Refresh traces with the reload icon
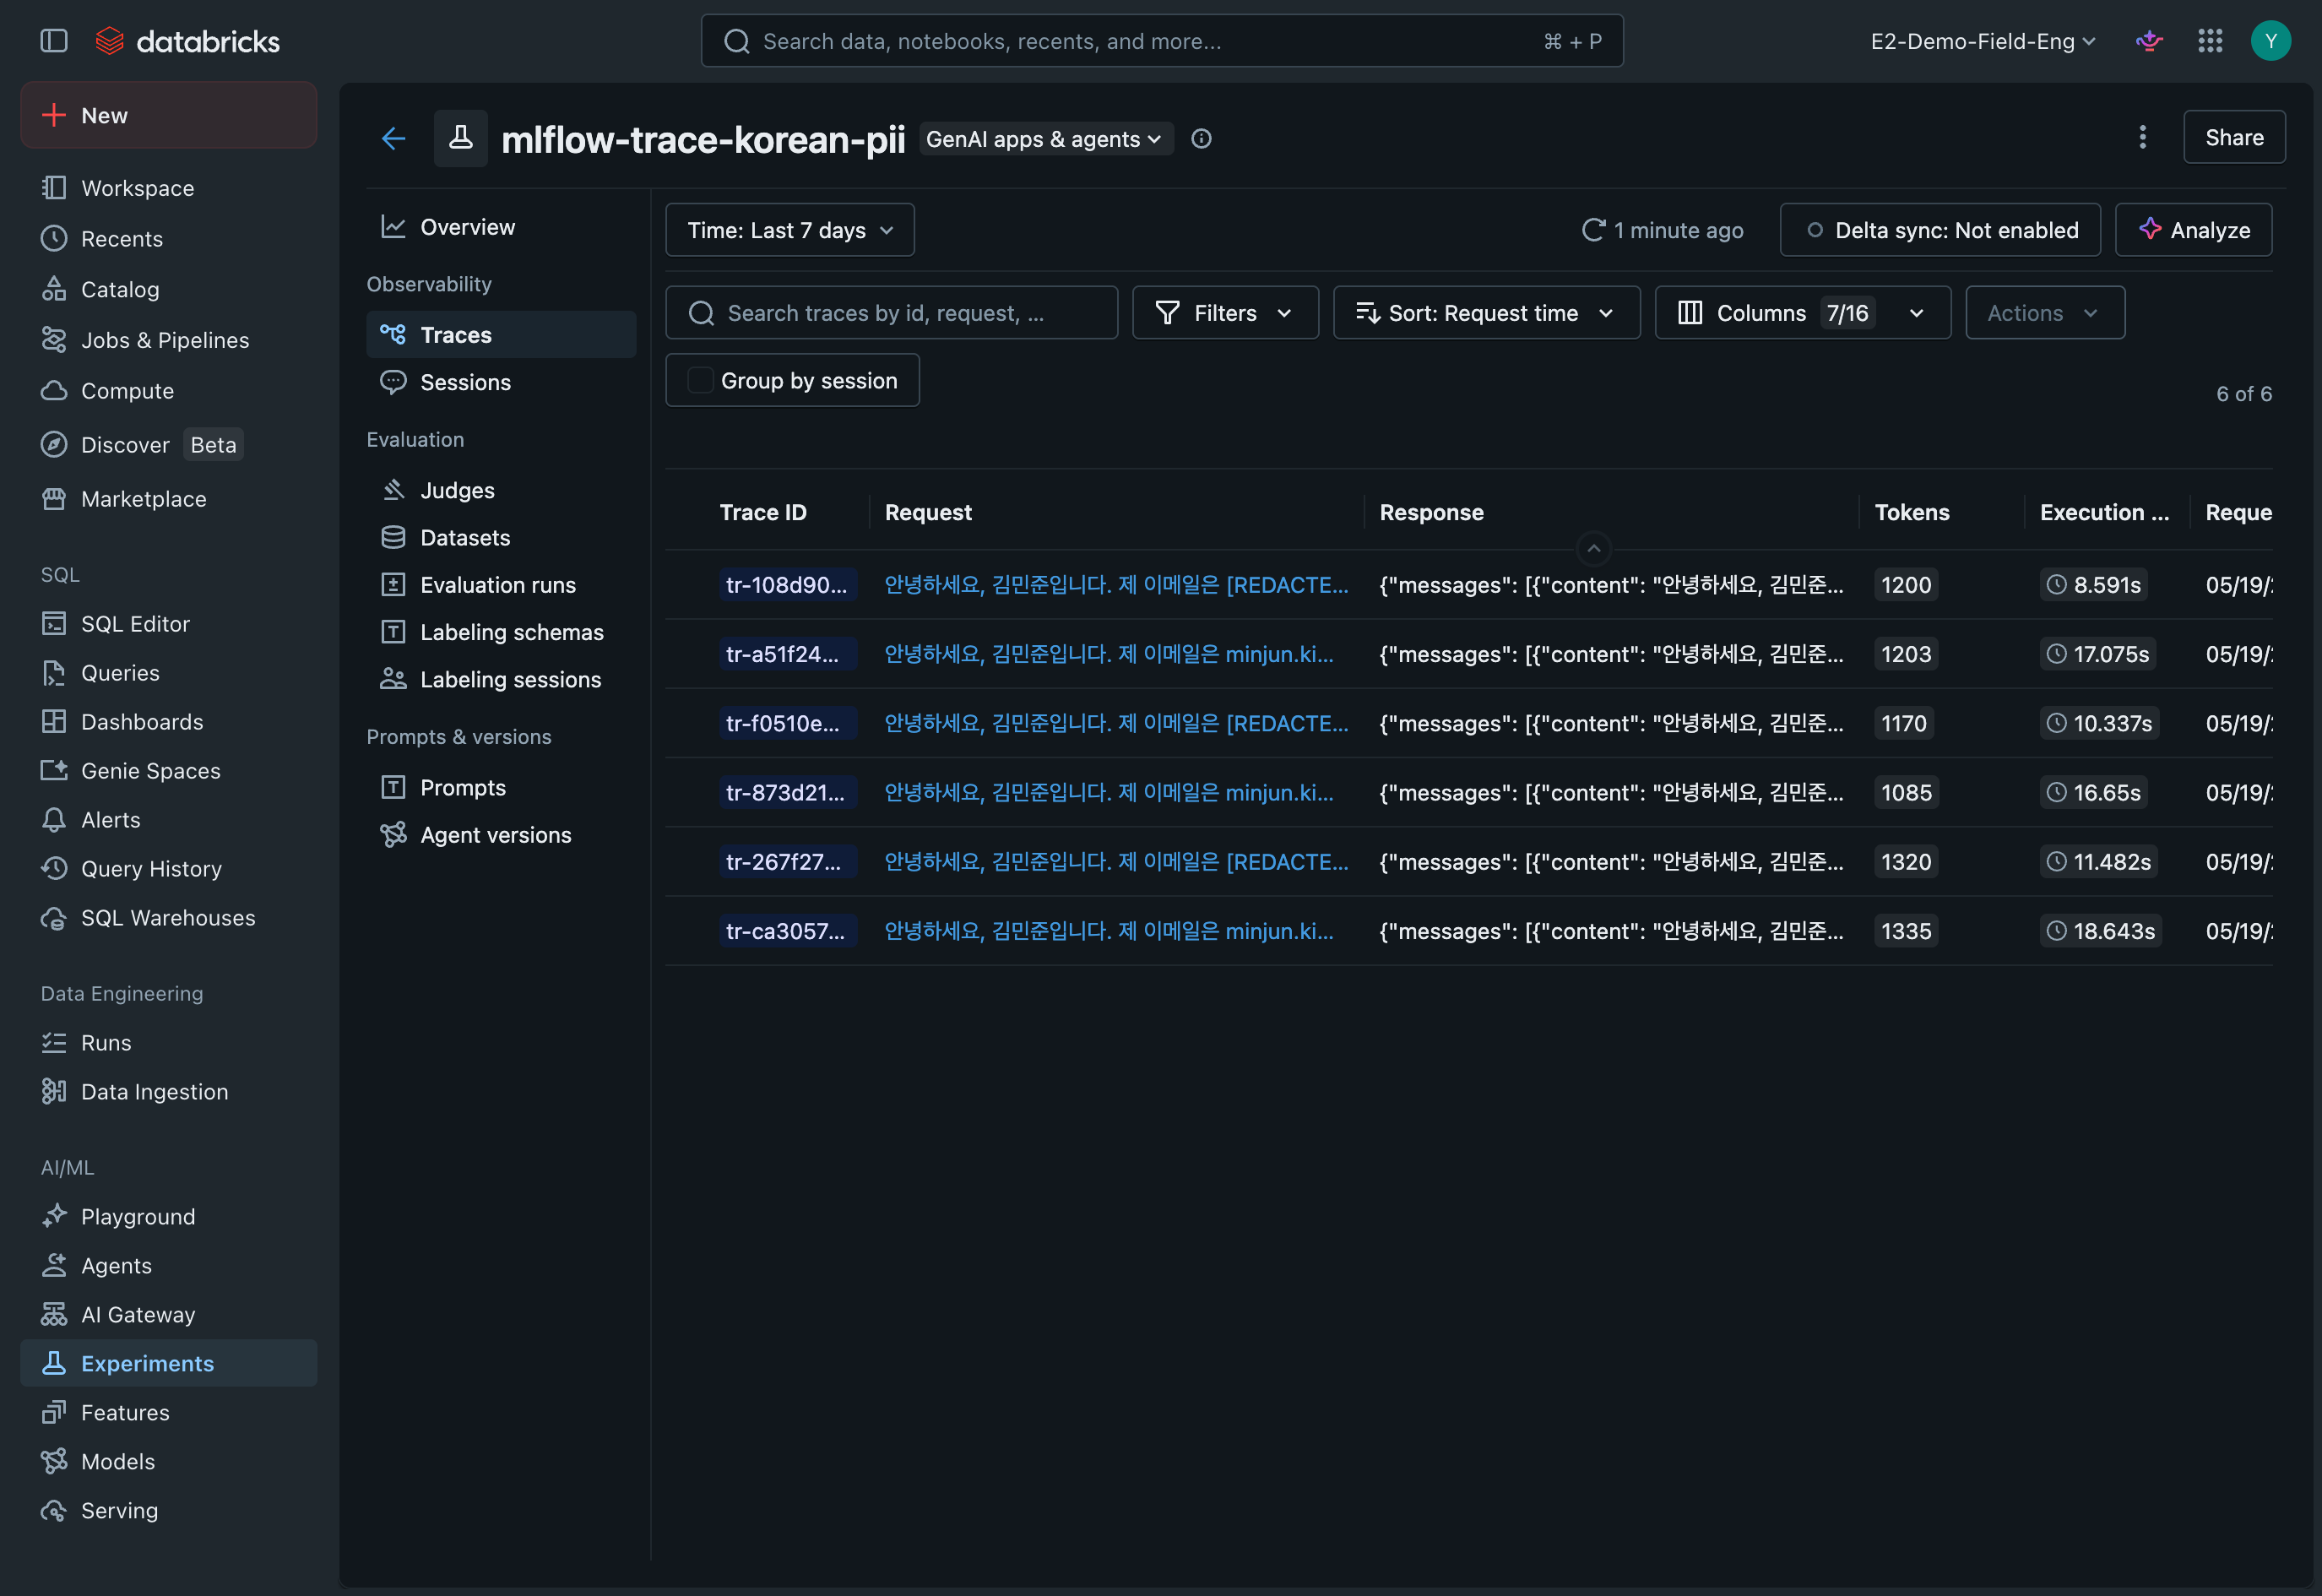 pyautogui.click(x=1593, y=230)
